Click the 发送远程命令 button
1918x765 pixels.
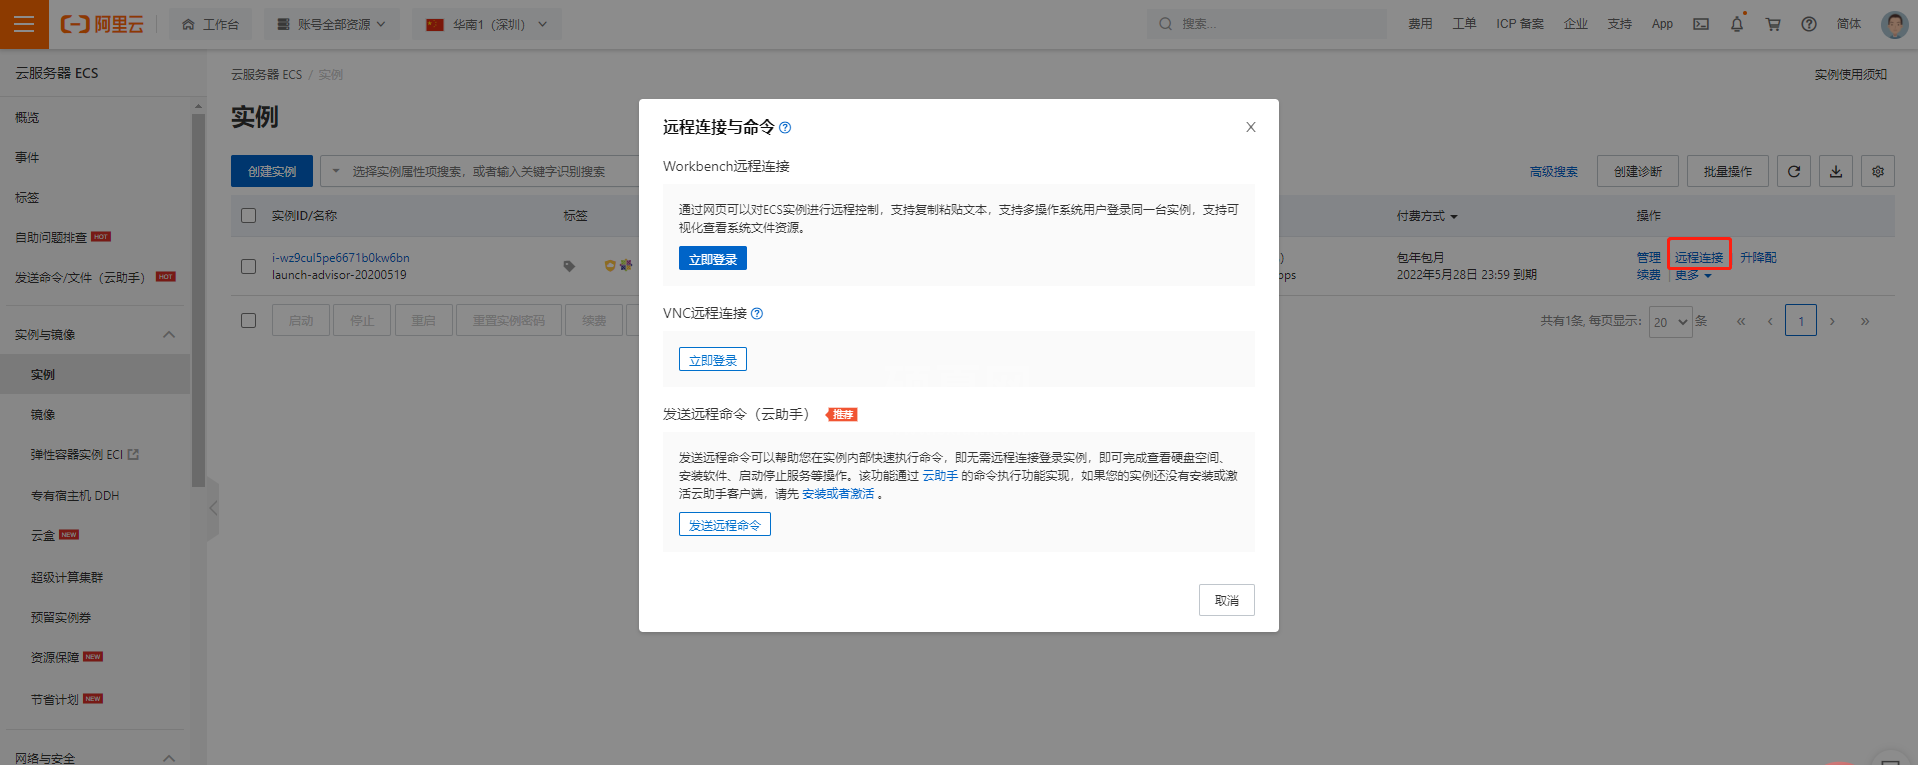pos(725,525)
